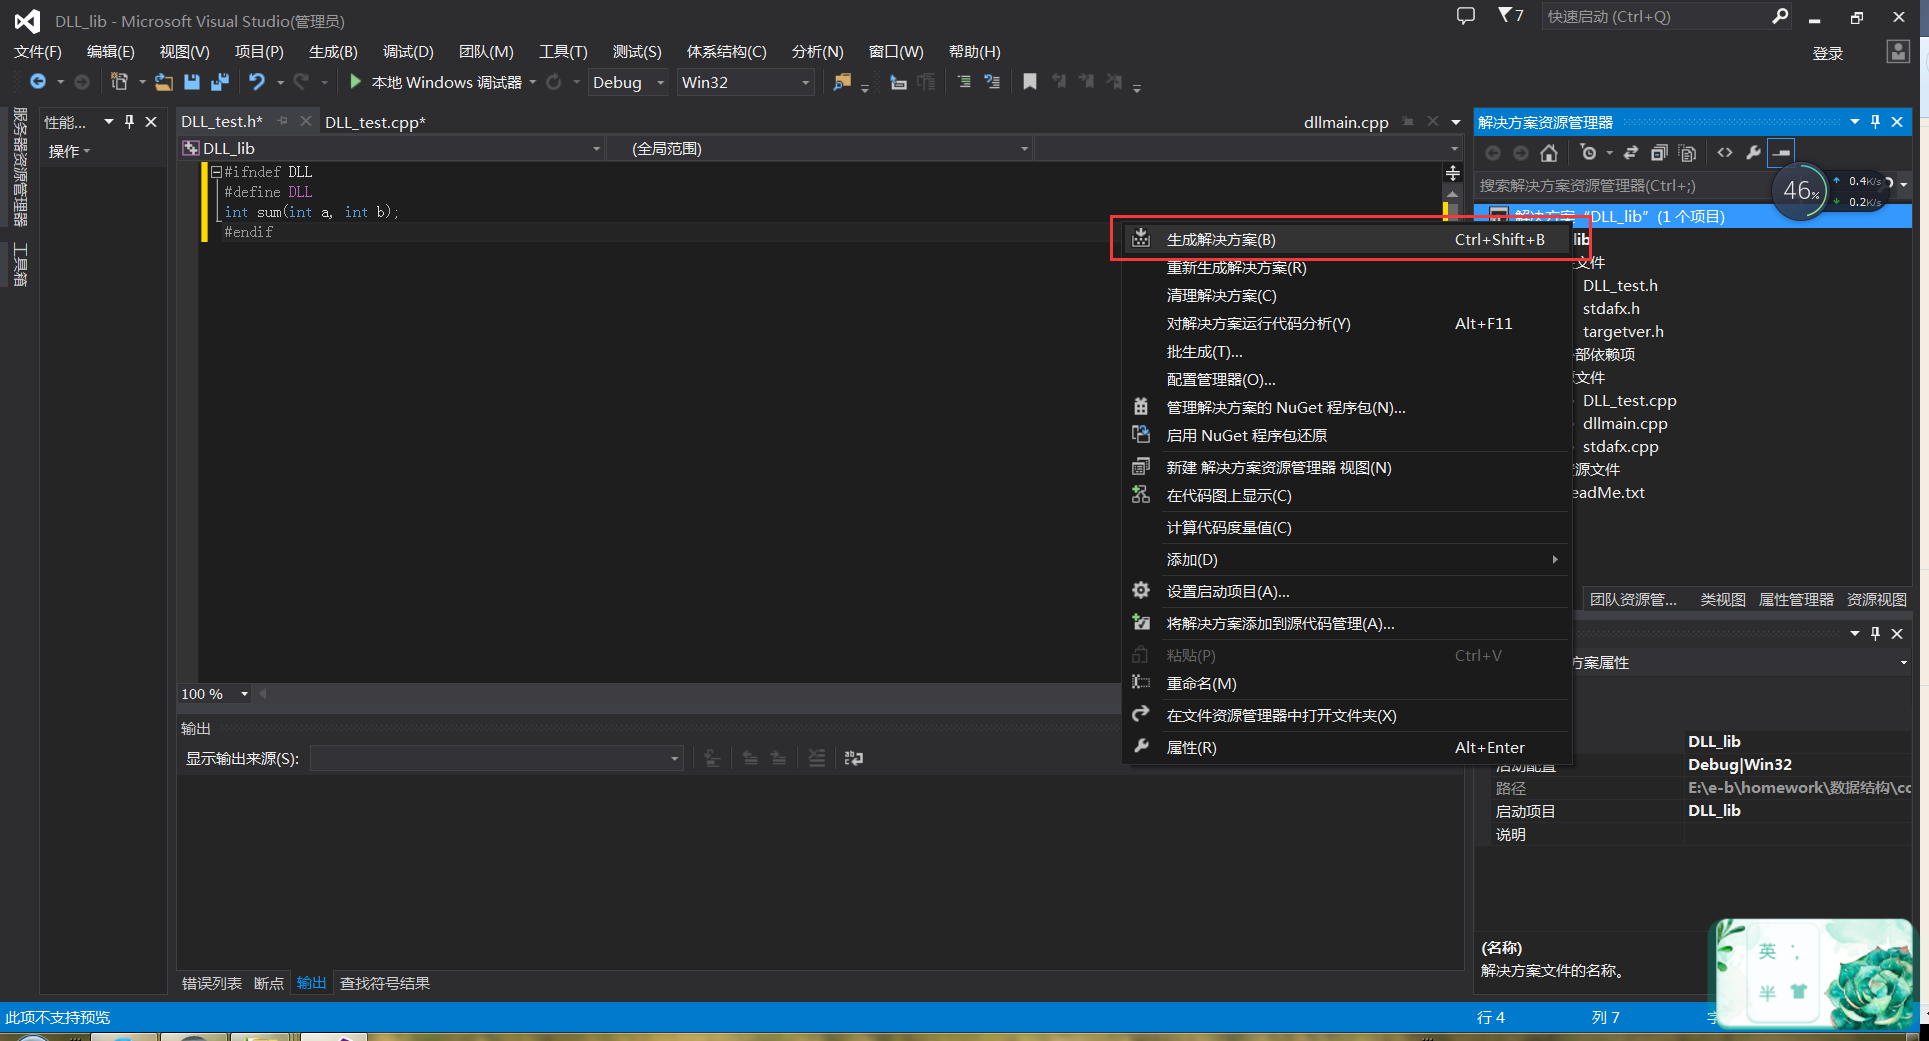This screenshot has height=1041, width=1929.
Task: Toggle word wrap in Output panel
Action: [854, 758]
